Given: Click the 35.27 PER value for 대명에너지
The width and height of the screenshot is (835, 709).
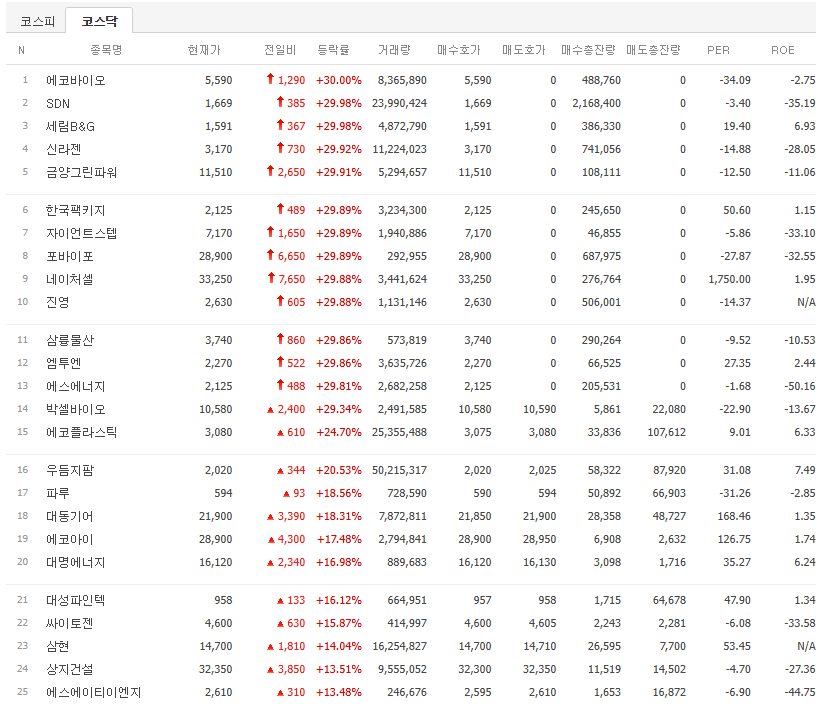Looking at the screenshot, I should pyautogui.click(x=737, y=562).
